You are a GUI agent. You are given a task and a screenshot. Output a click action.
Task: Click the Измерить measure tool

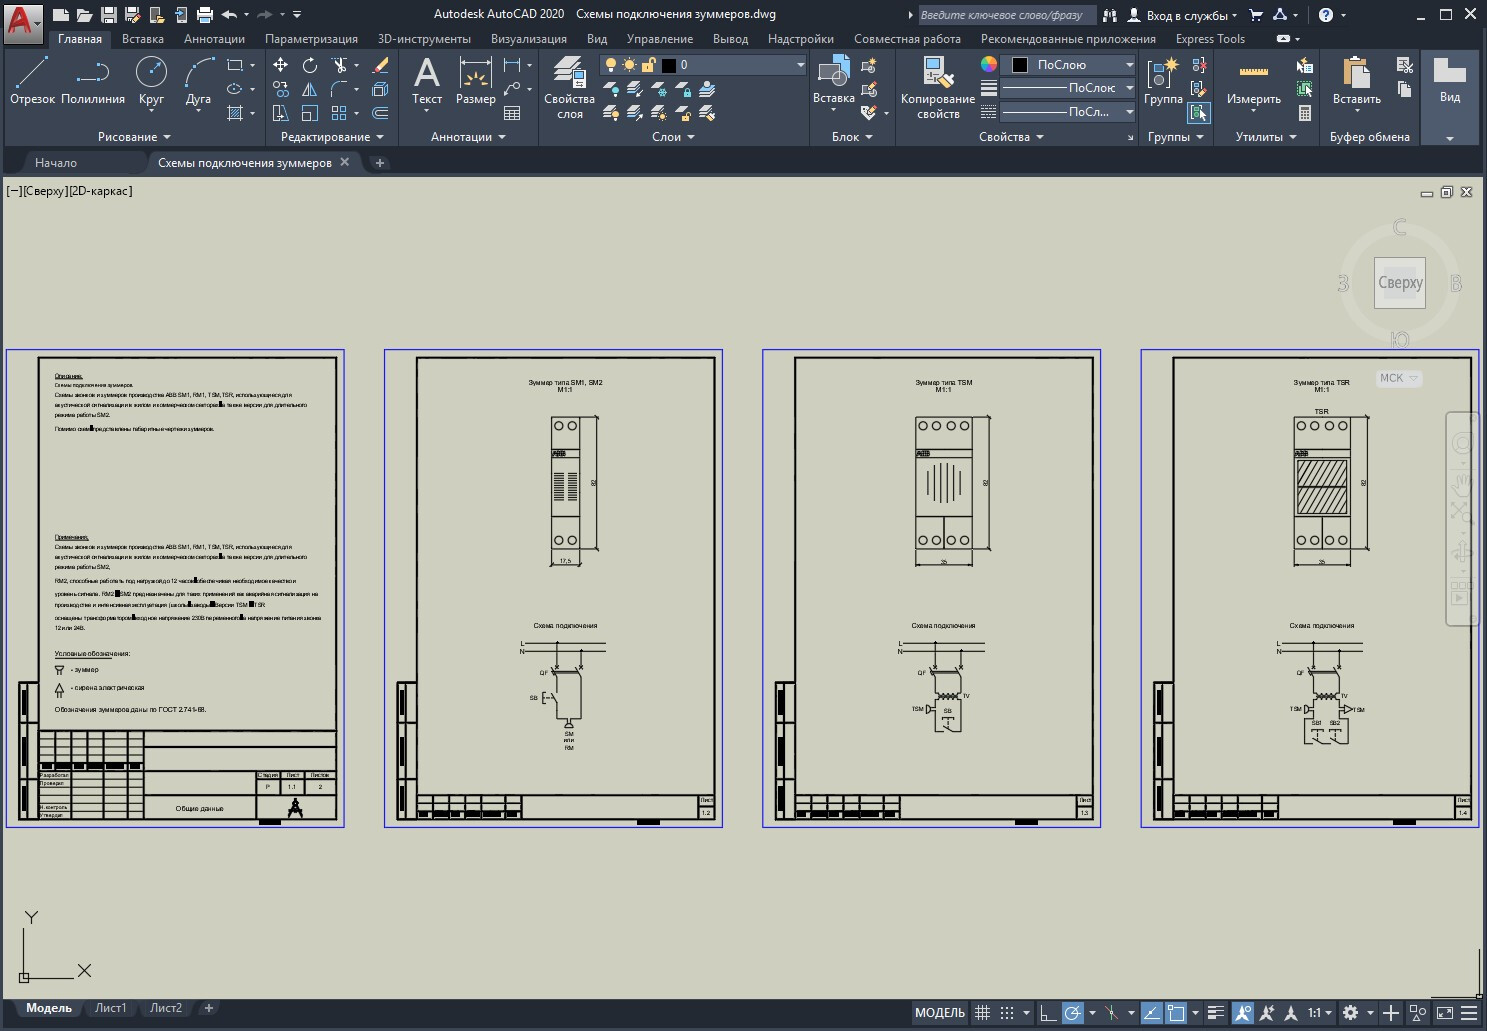pyautogui.click(x=1253, y=82)
